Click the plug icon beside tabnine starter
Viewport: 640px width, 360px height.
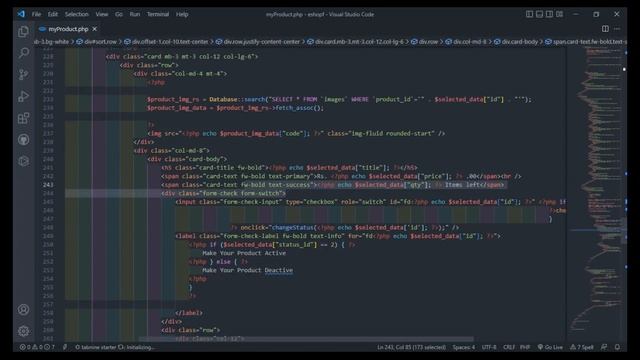(64, 347)
